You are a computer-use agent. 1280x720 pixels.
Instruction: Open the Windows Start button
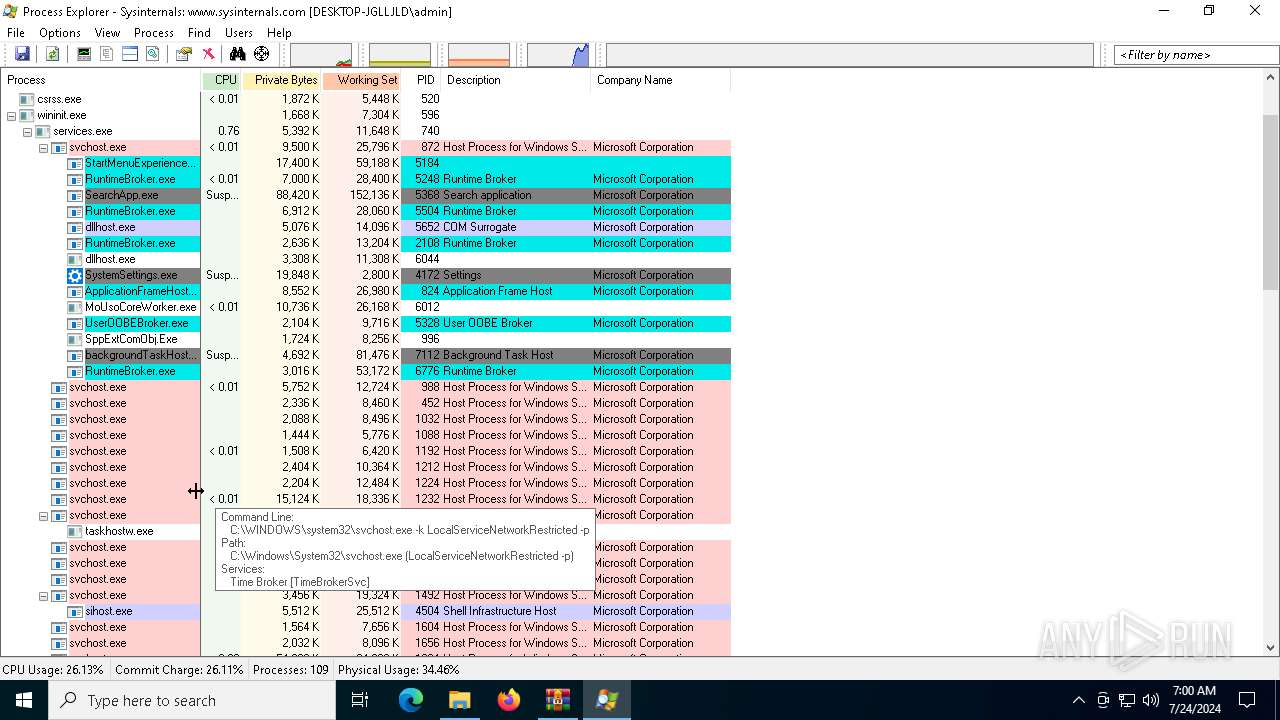pyautogui.click(x=24, y=700)
